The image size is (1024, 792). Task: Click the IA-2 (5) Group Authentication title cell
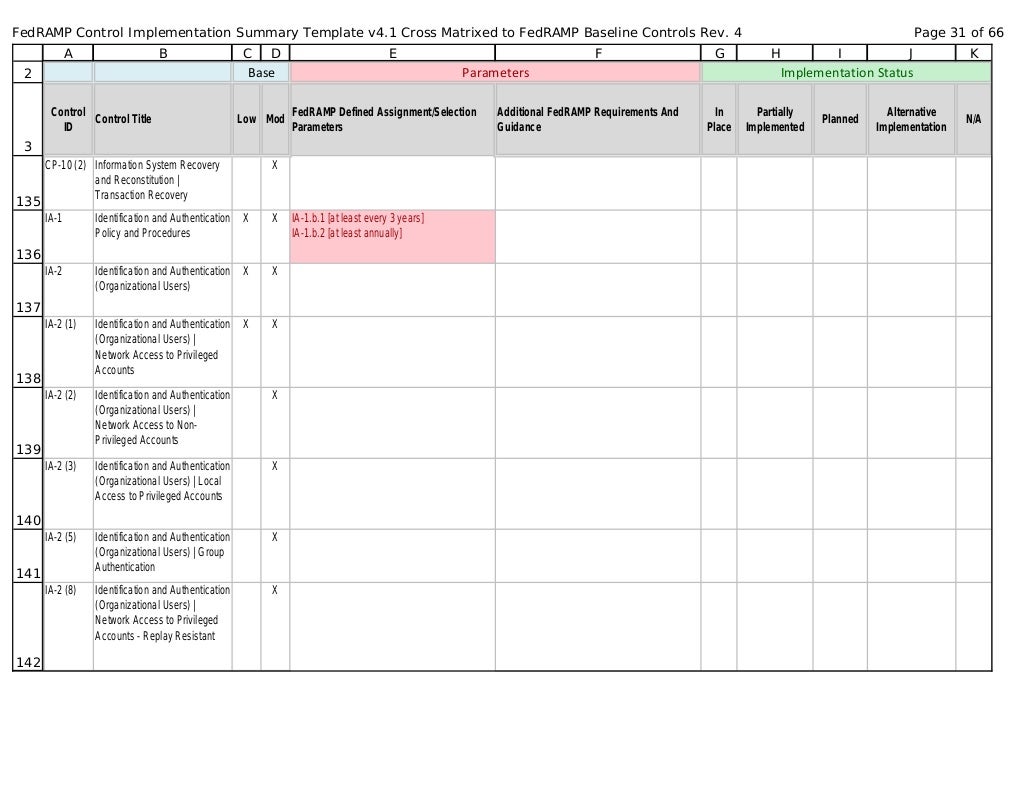pyautogui.click(x=163, y=556)
